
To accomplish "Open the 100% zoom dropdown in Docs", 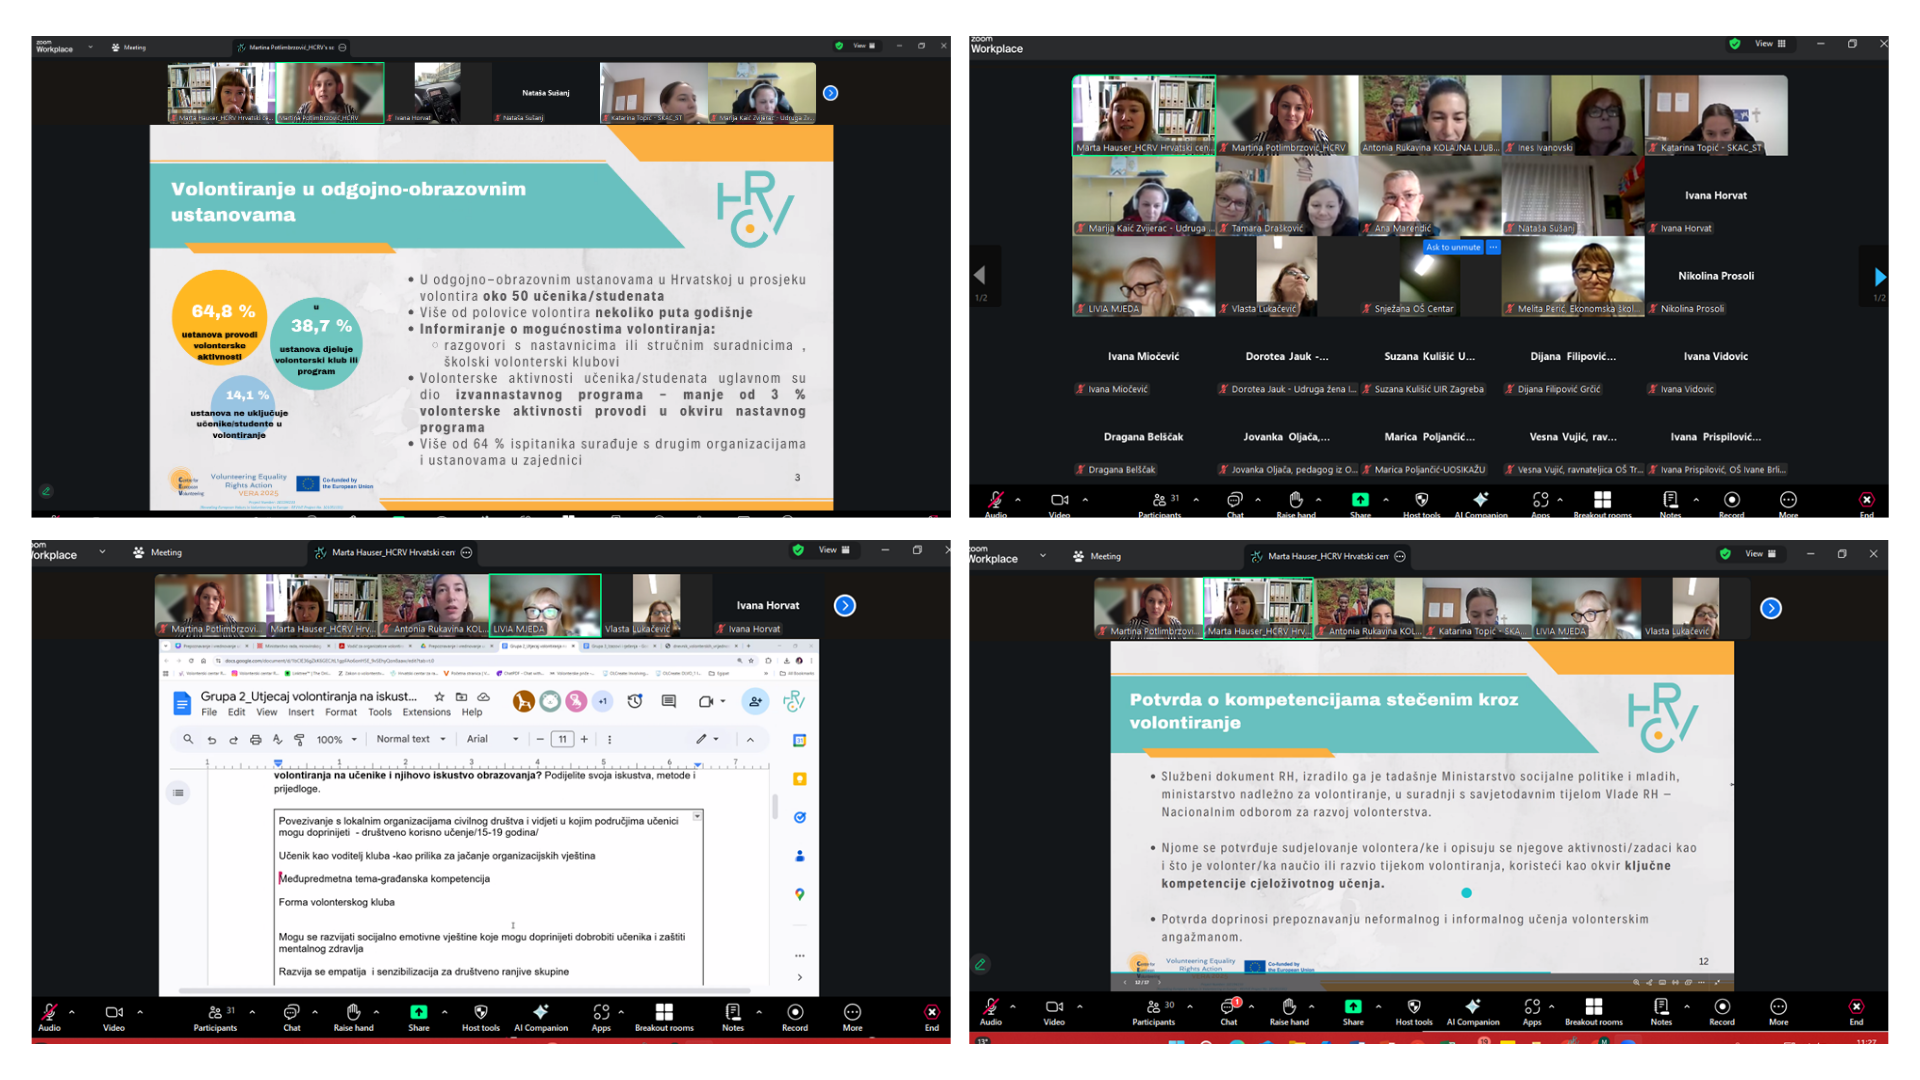I will click(337, 740).
